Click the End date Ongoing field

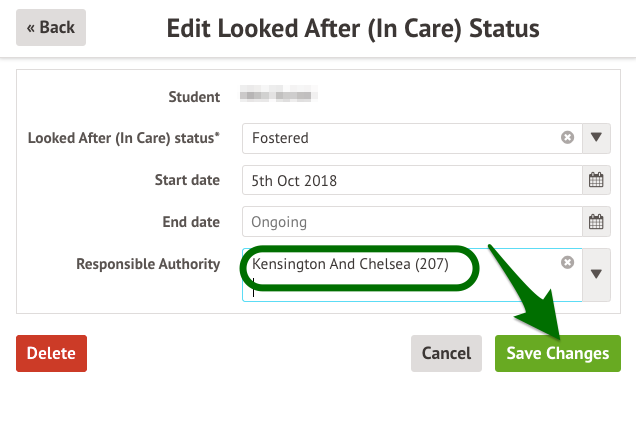[411, 222]
